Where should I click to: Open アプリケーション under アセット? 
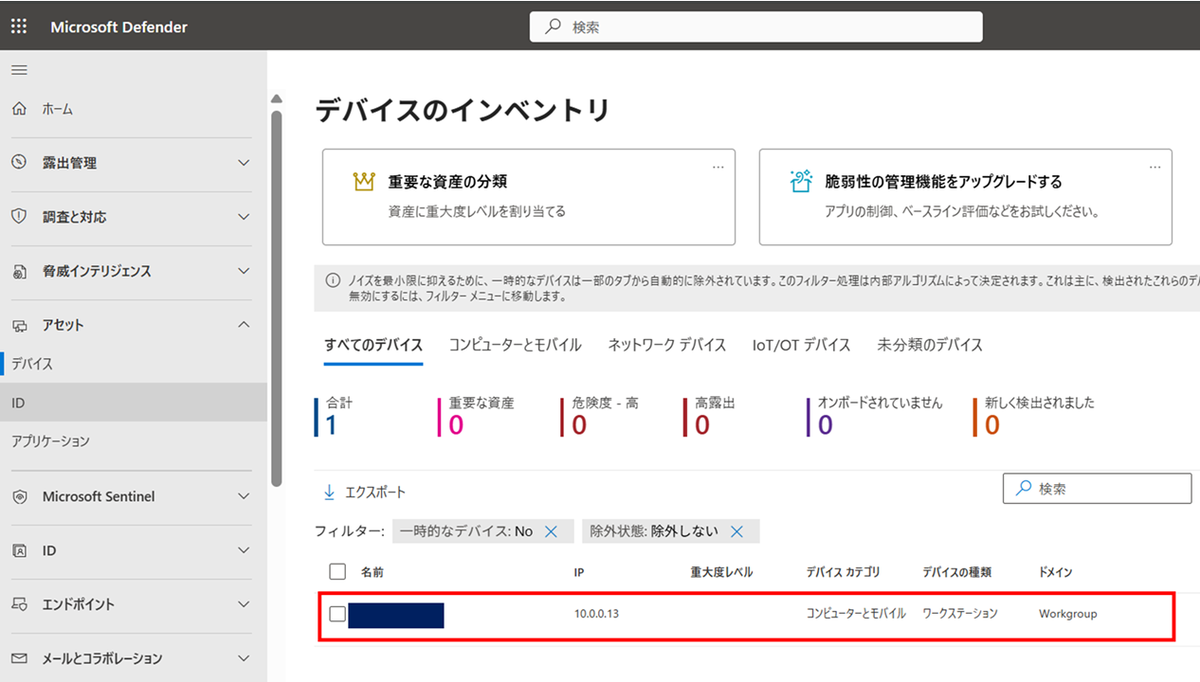tap(134, 441)
